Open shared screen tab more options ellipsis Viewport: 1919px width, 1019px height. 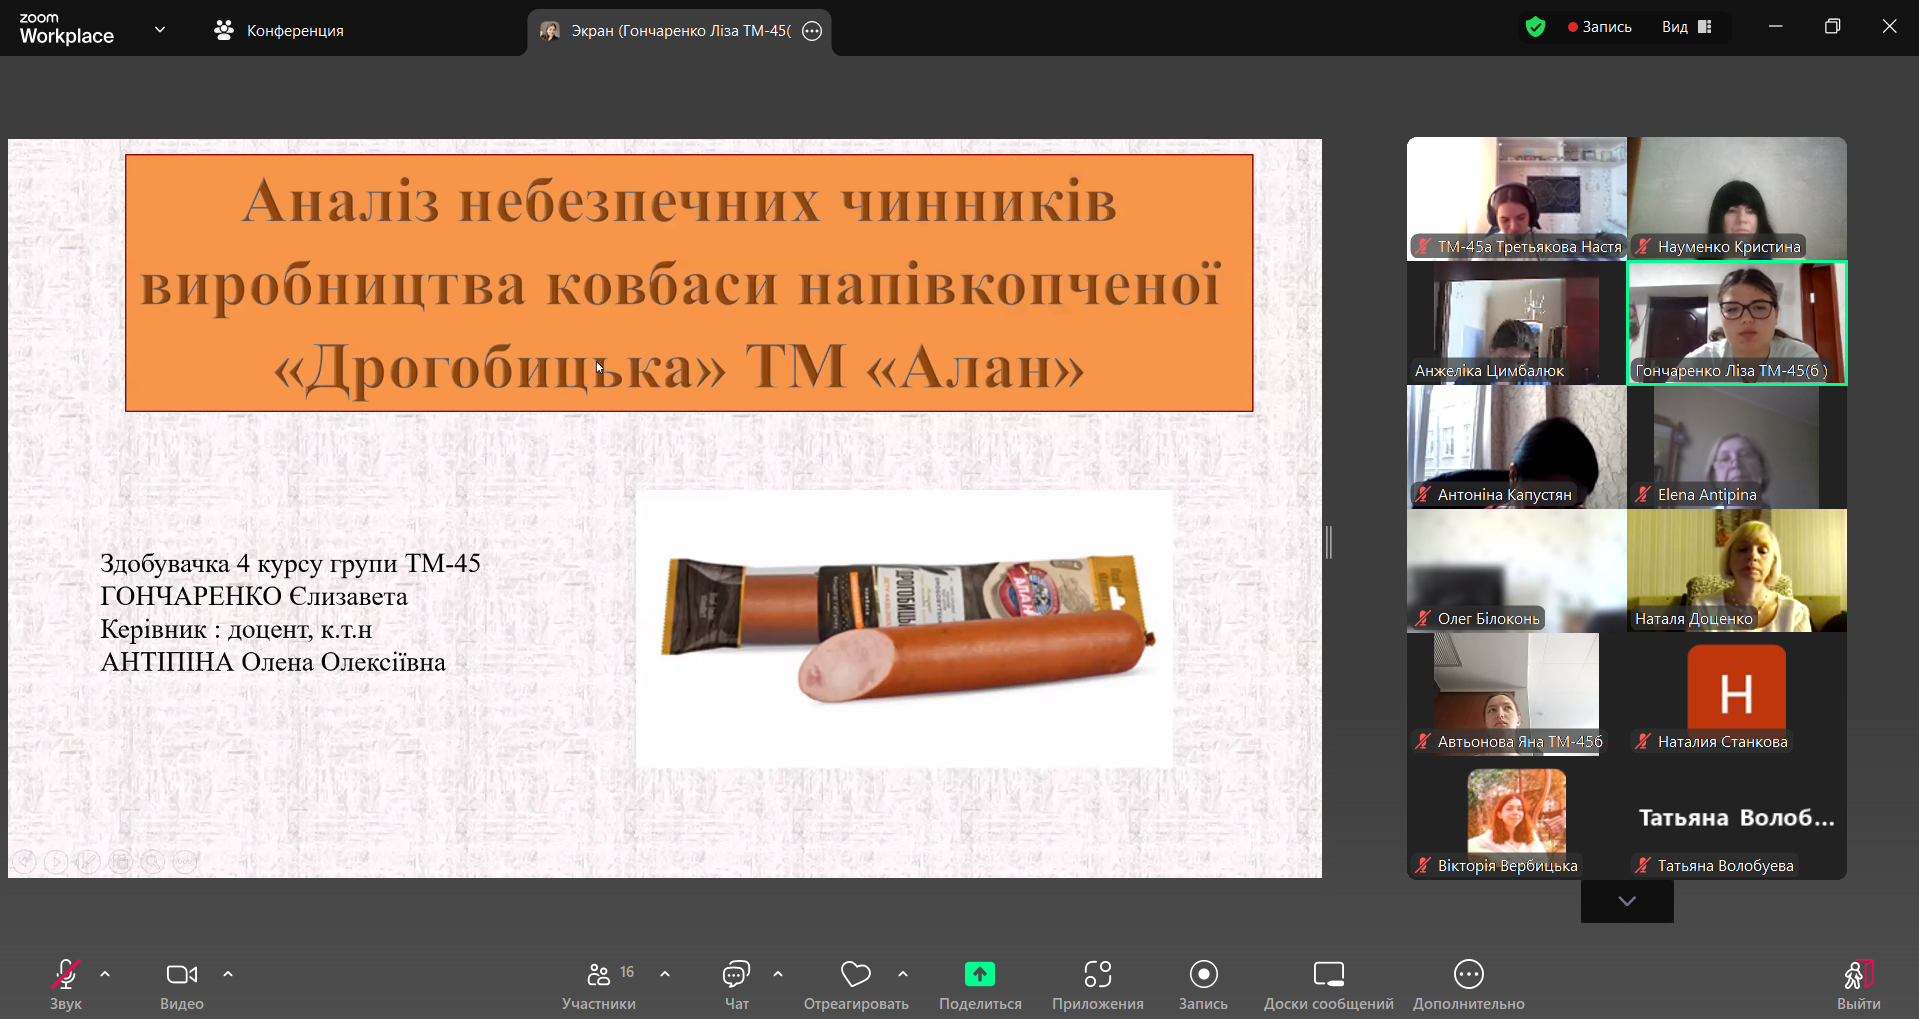pyautogui.click(x=812, y=31)
